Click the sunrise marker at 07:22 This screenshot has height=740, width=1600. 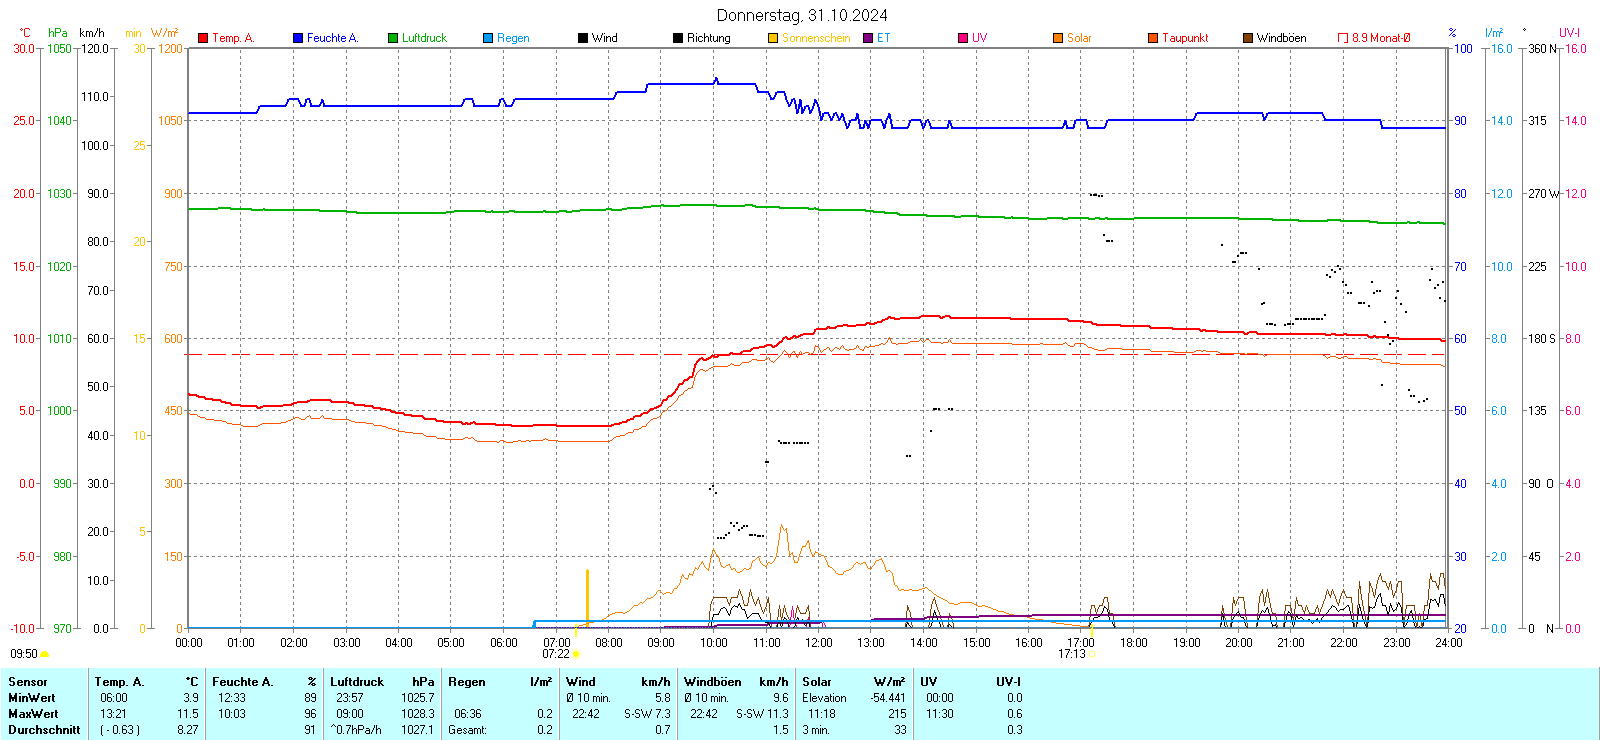coord(576,654)
